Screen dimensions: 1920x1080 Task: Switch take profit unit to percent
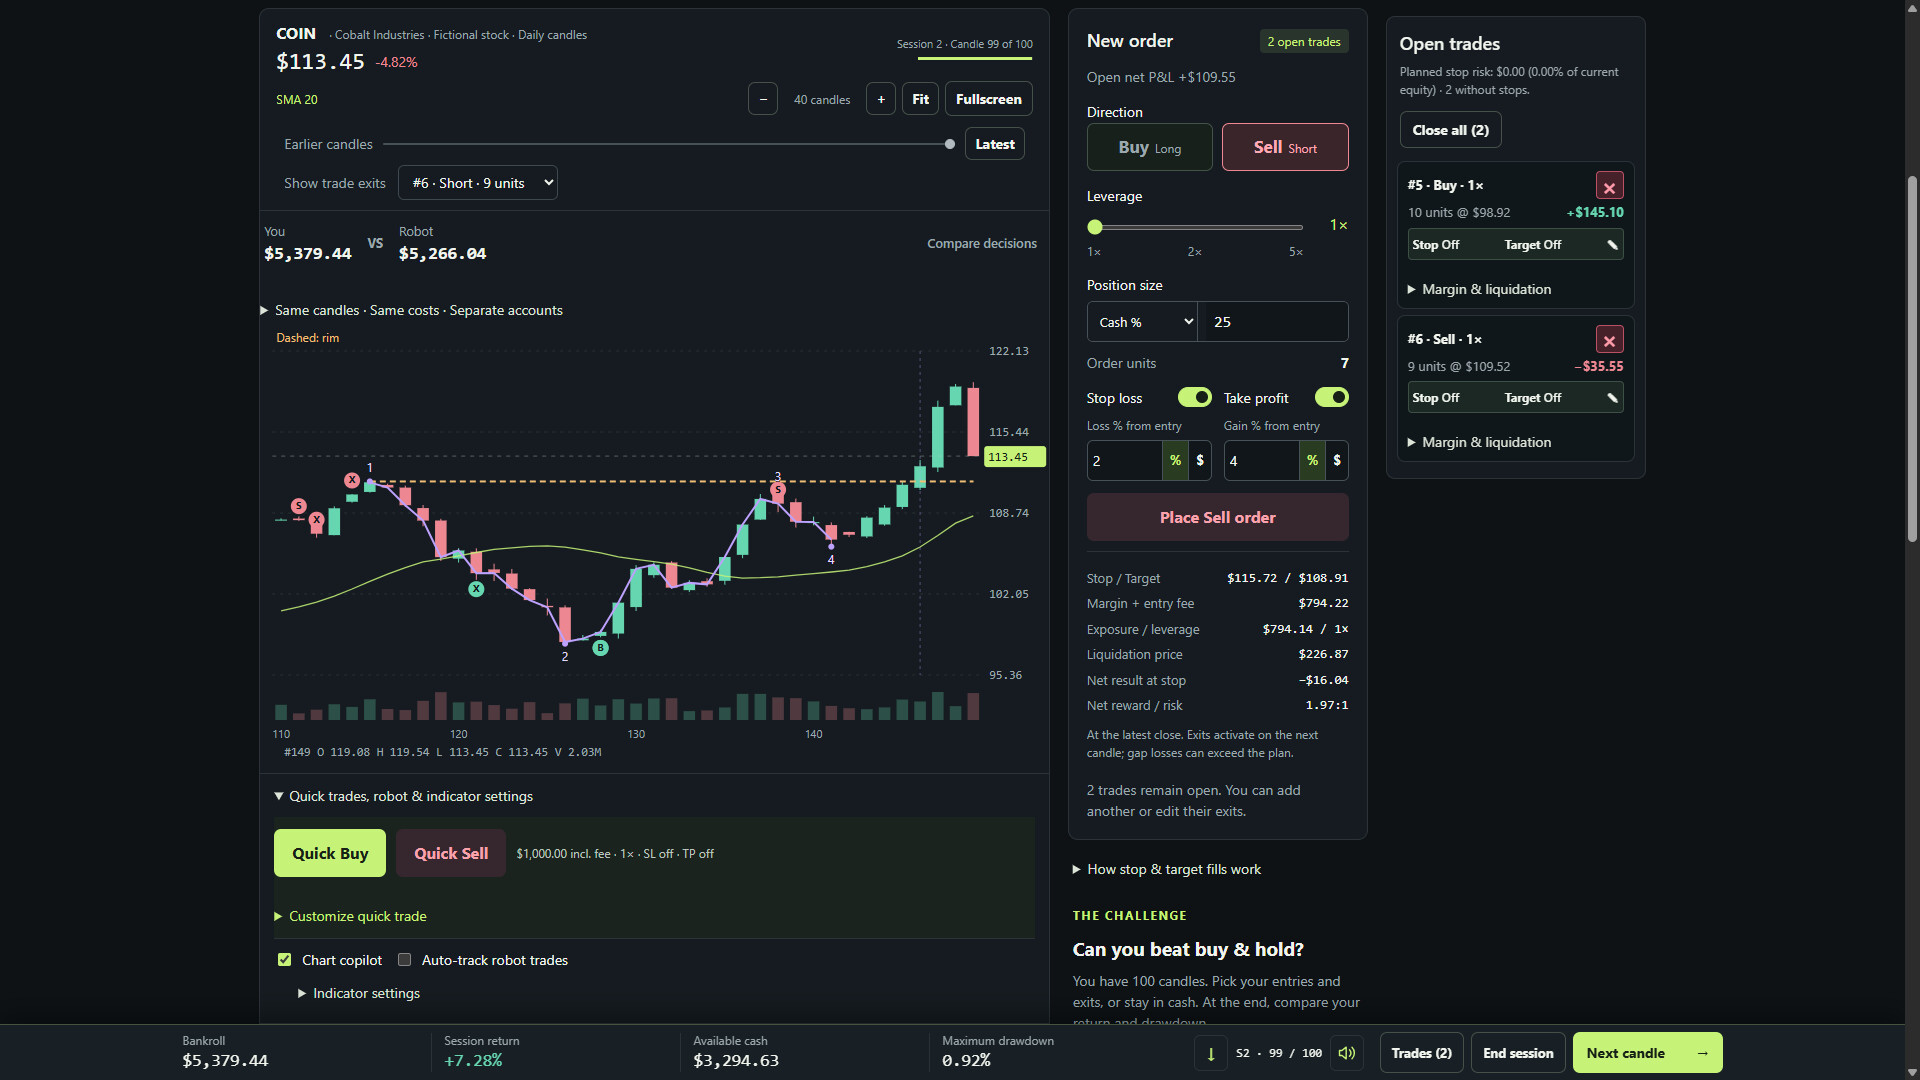point(1312,461)
